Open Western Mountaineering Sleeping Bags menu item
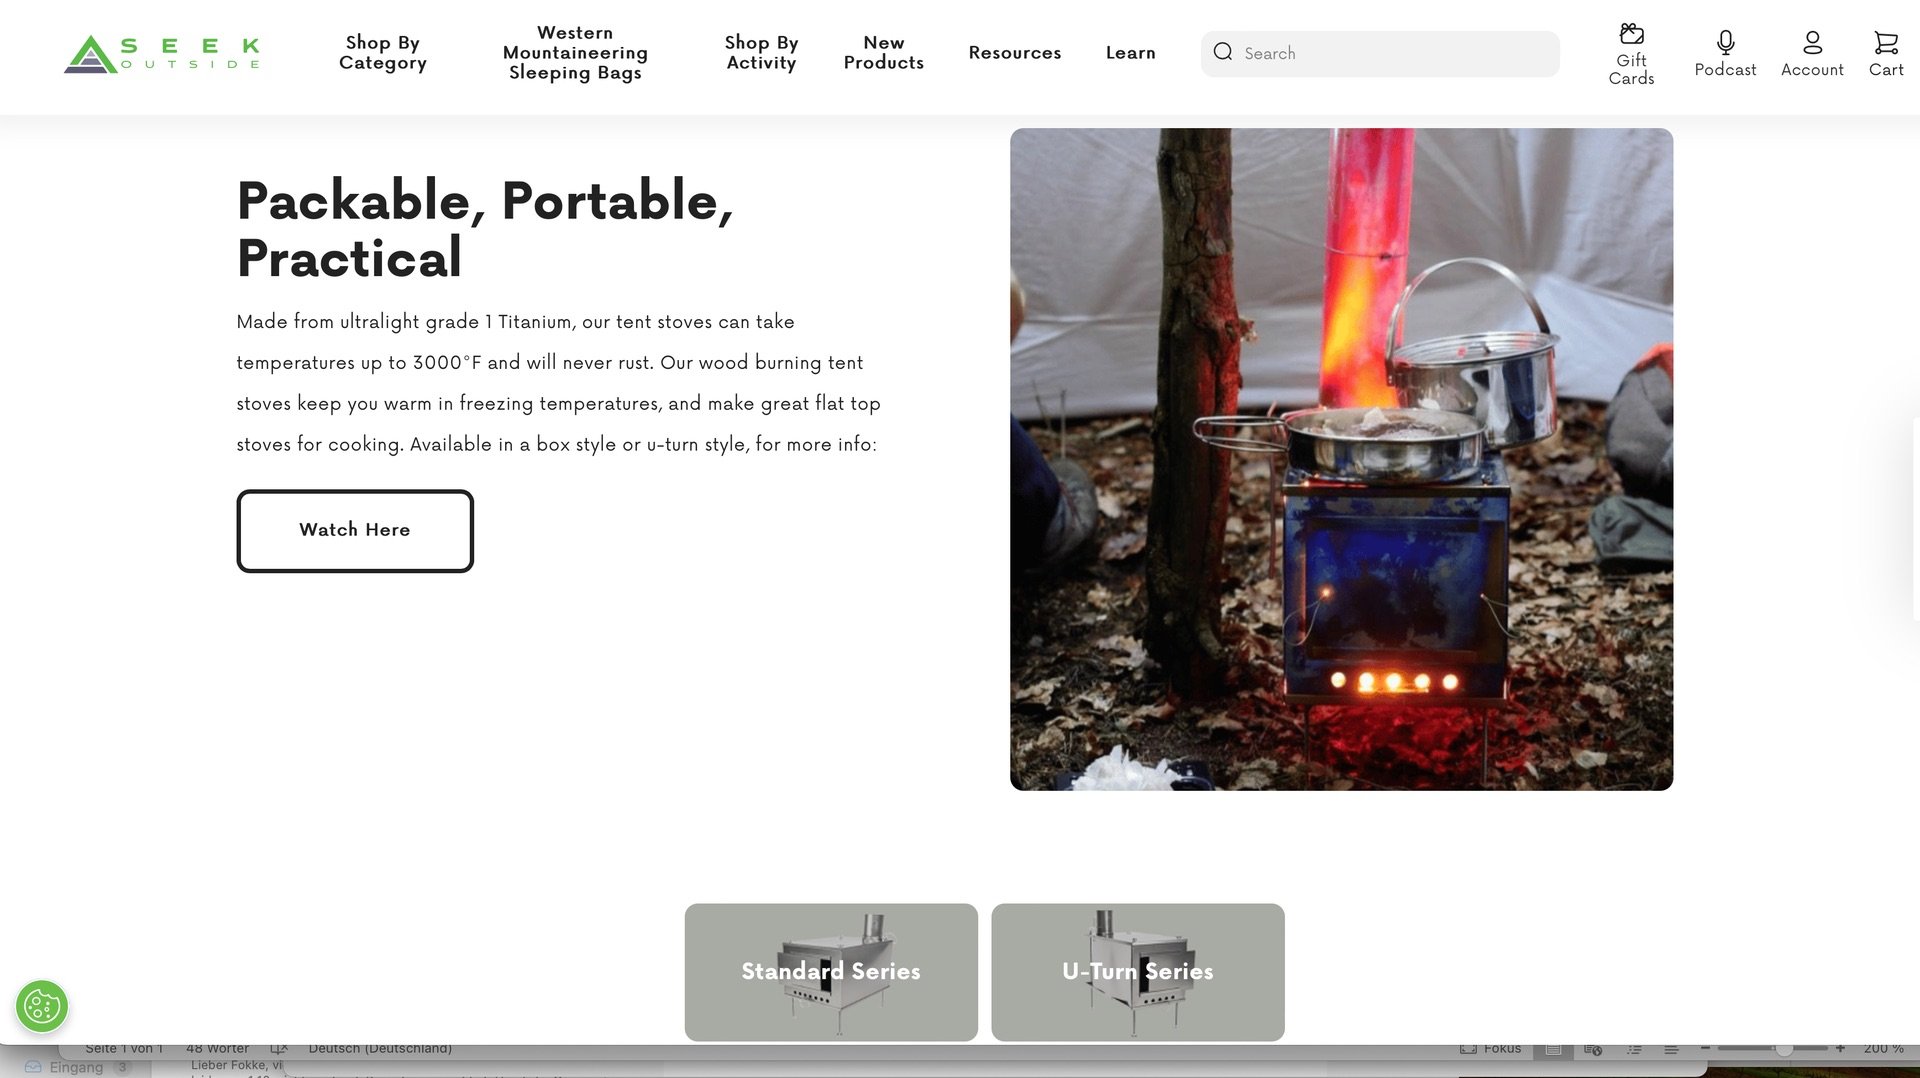The image size is (1920, 1078). pyautogui.click(x=575, y=53)
